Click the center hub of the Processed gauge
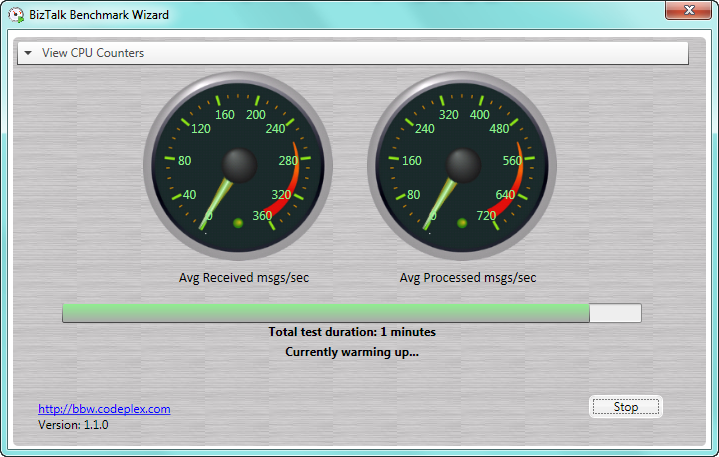The height and width of the screenshot is (457, 719). point(463,164)
